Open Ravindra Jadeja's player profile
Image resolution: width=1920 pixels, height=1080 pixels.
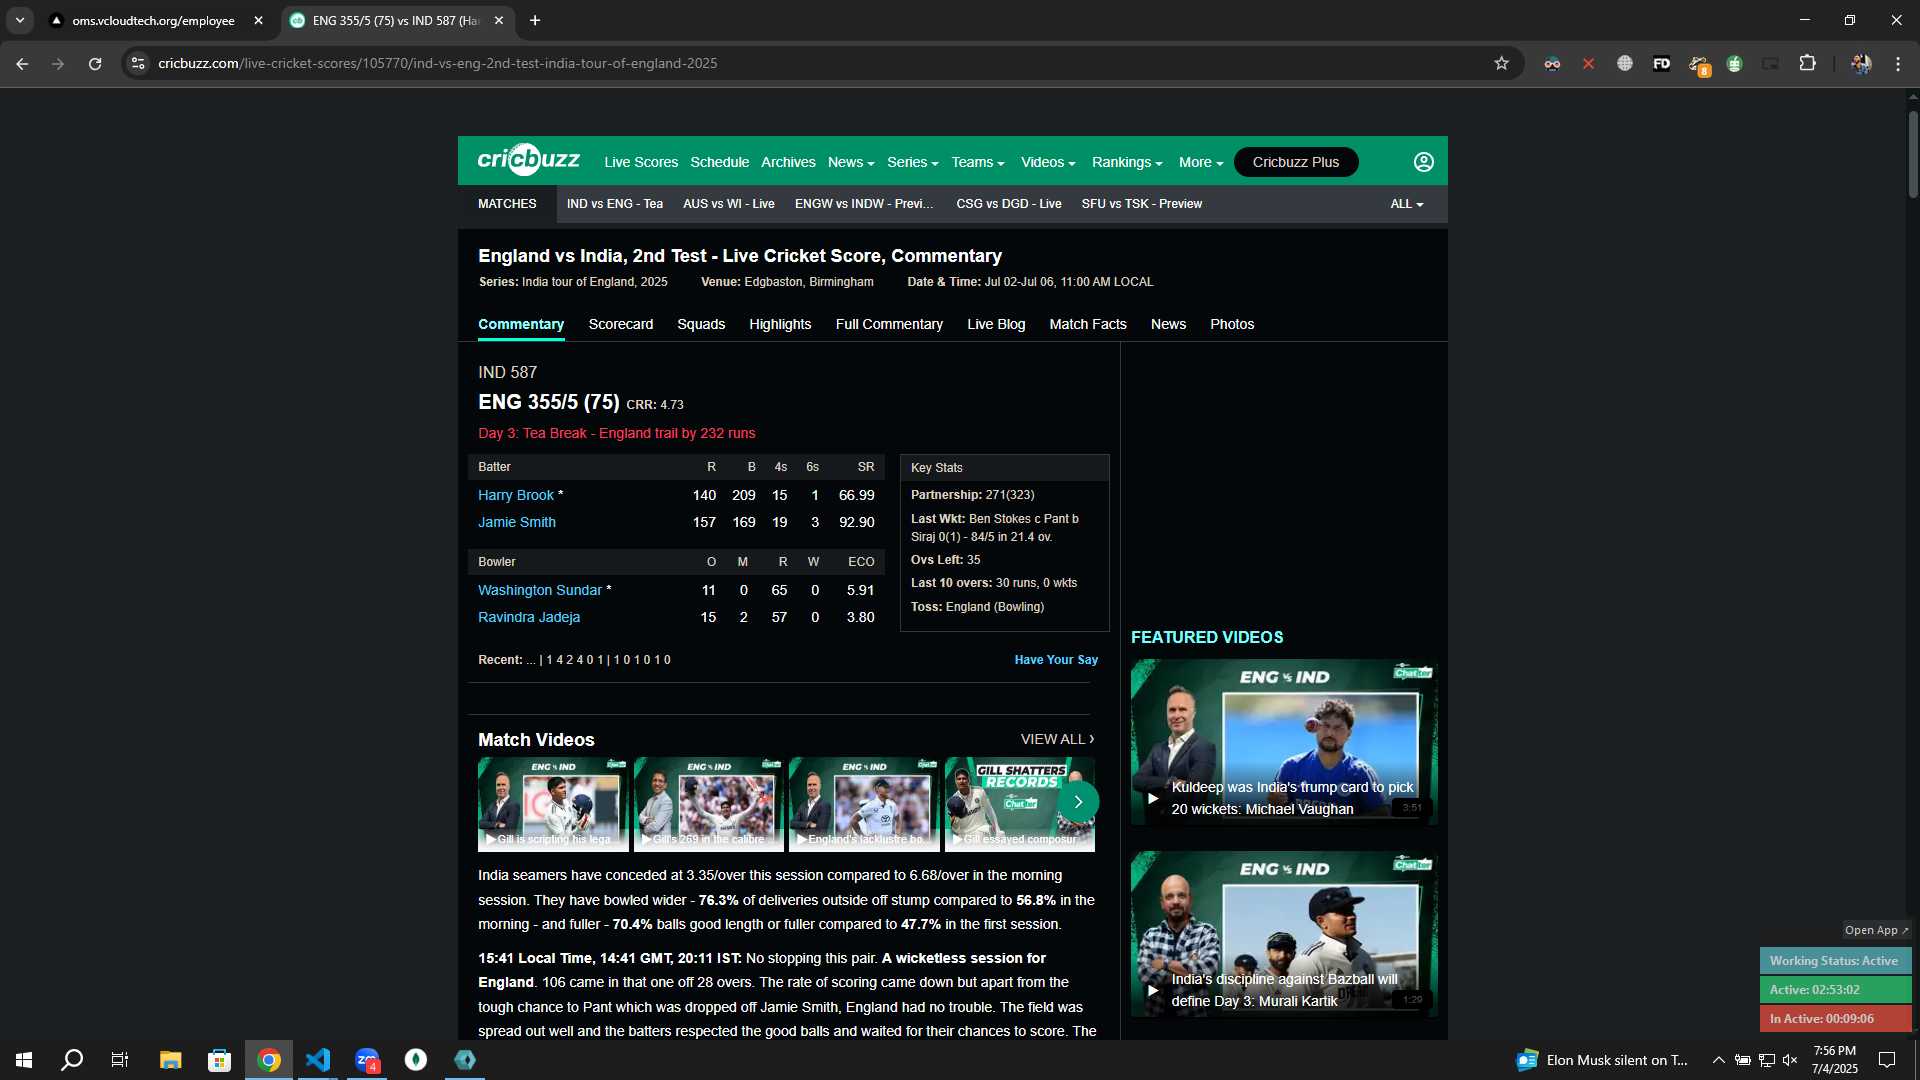point(529,617)
